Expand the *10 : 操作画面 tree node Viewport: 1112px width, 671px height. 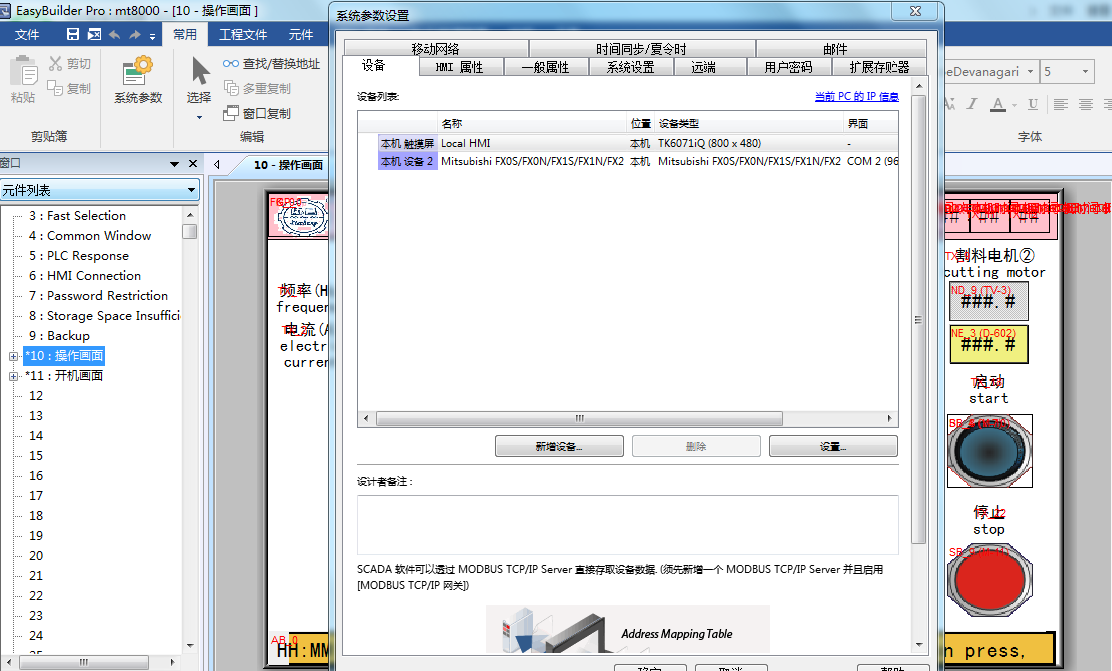[14, 356]
